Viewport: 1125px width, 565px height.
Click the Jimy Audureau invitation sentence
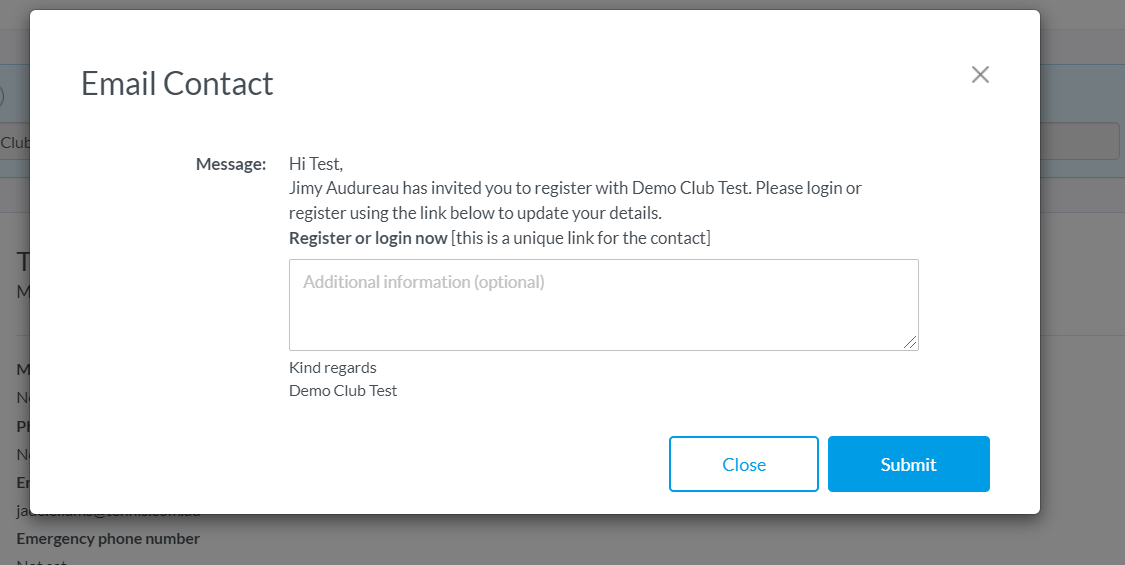(x=575, y=200)
